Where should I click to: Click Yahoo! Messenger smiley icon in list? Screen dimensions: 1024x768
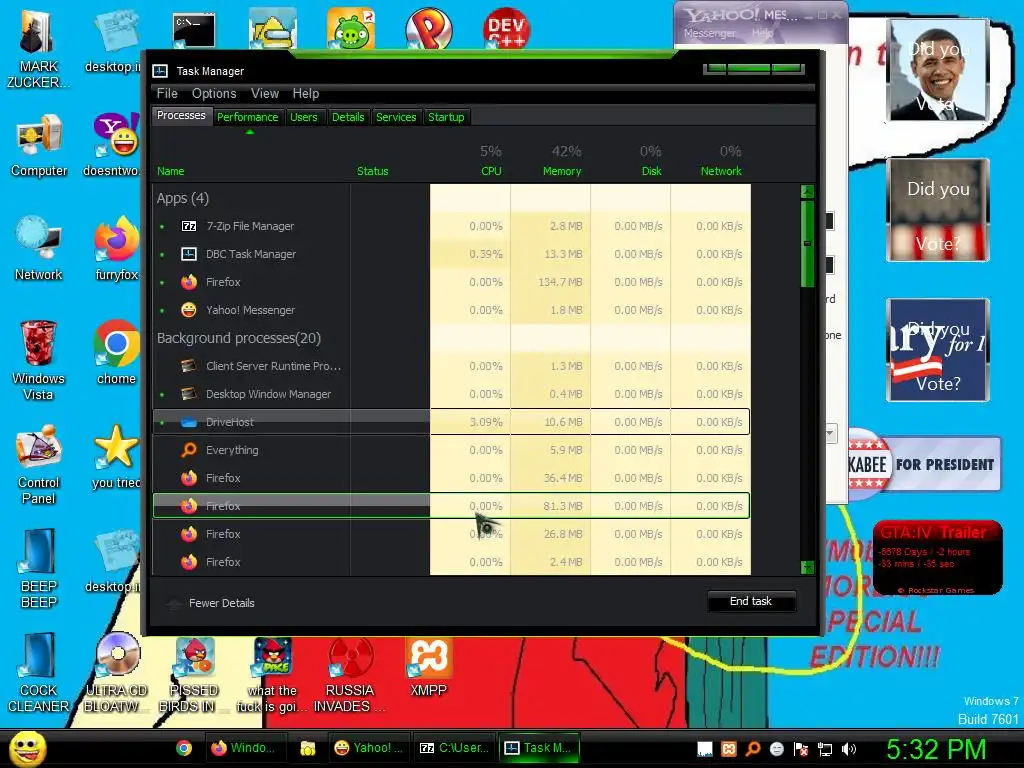[189, 310]
